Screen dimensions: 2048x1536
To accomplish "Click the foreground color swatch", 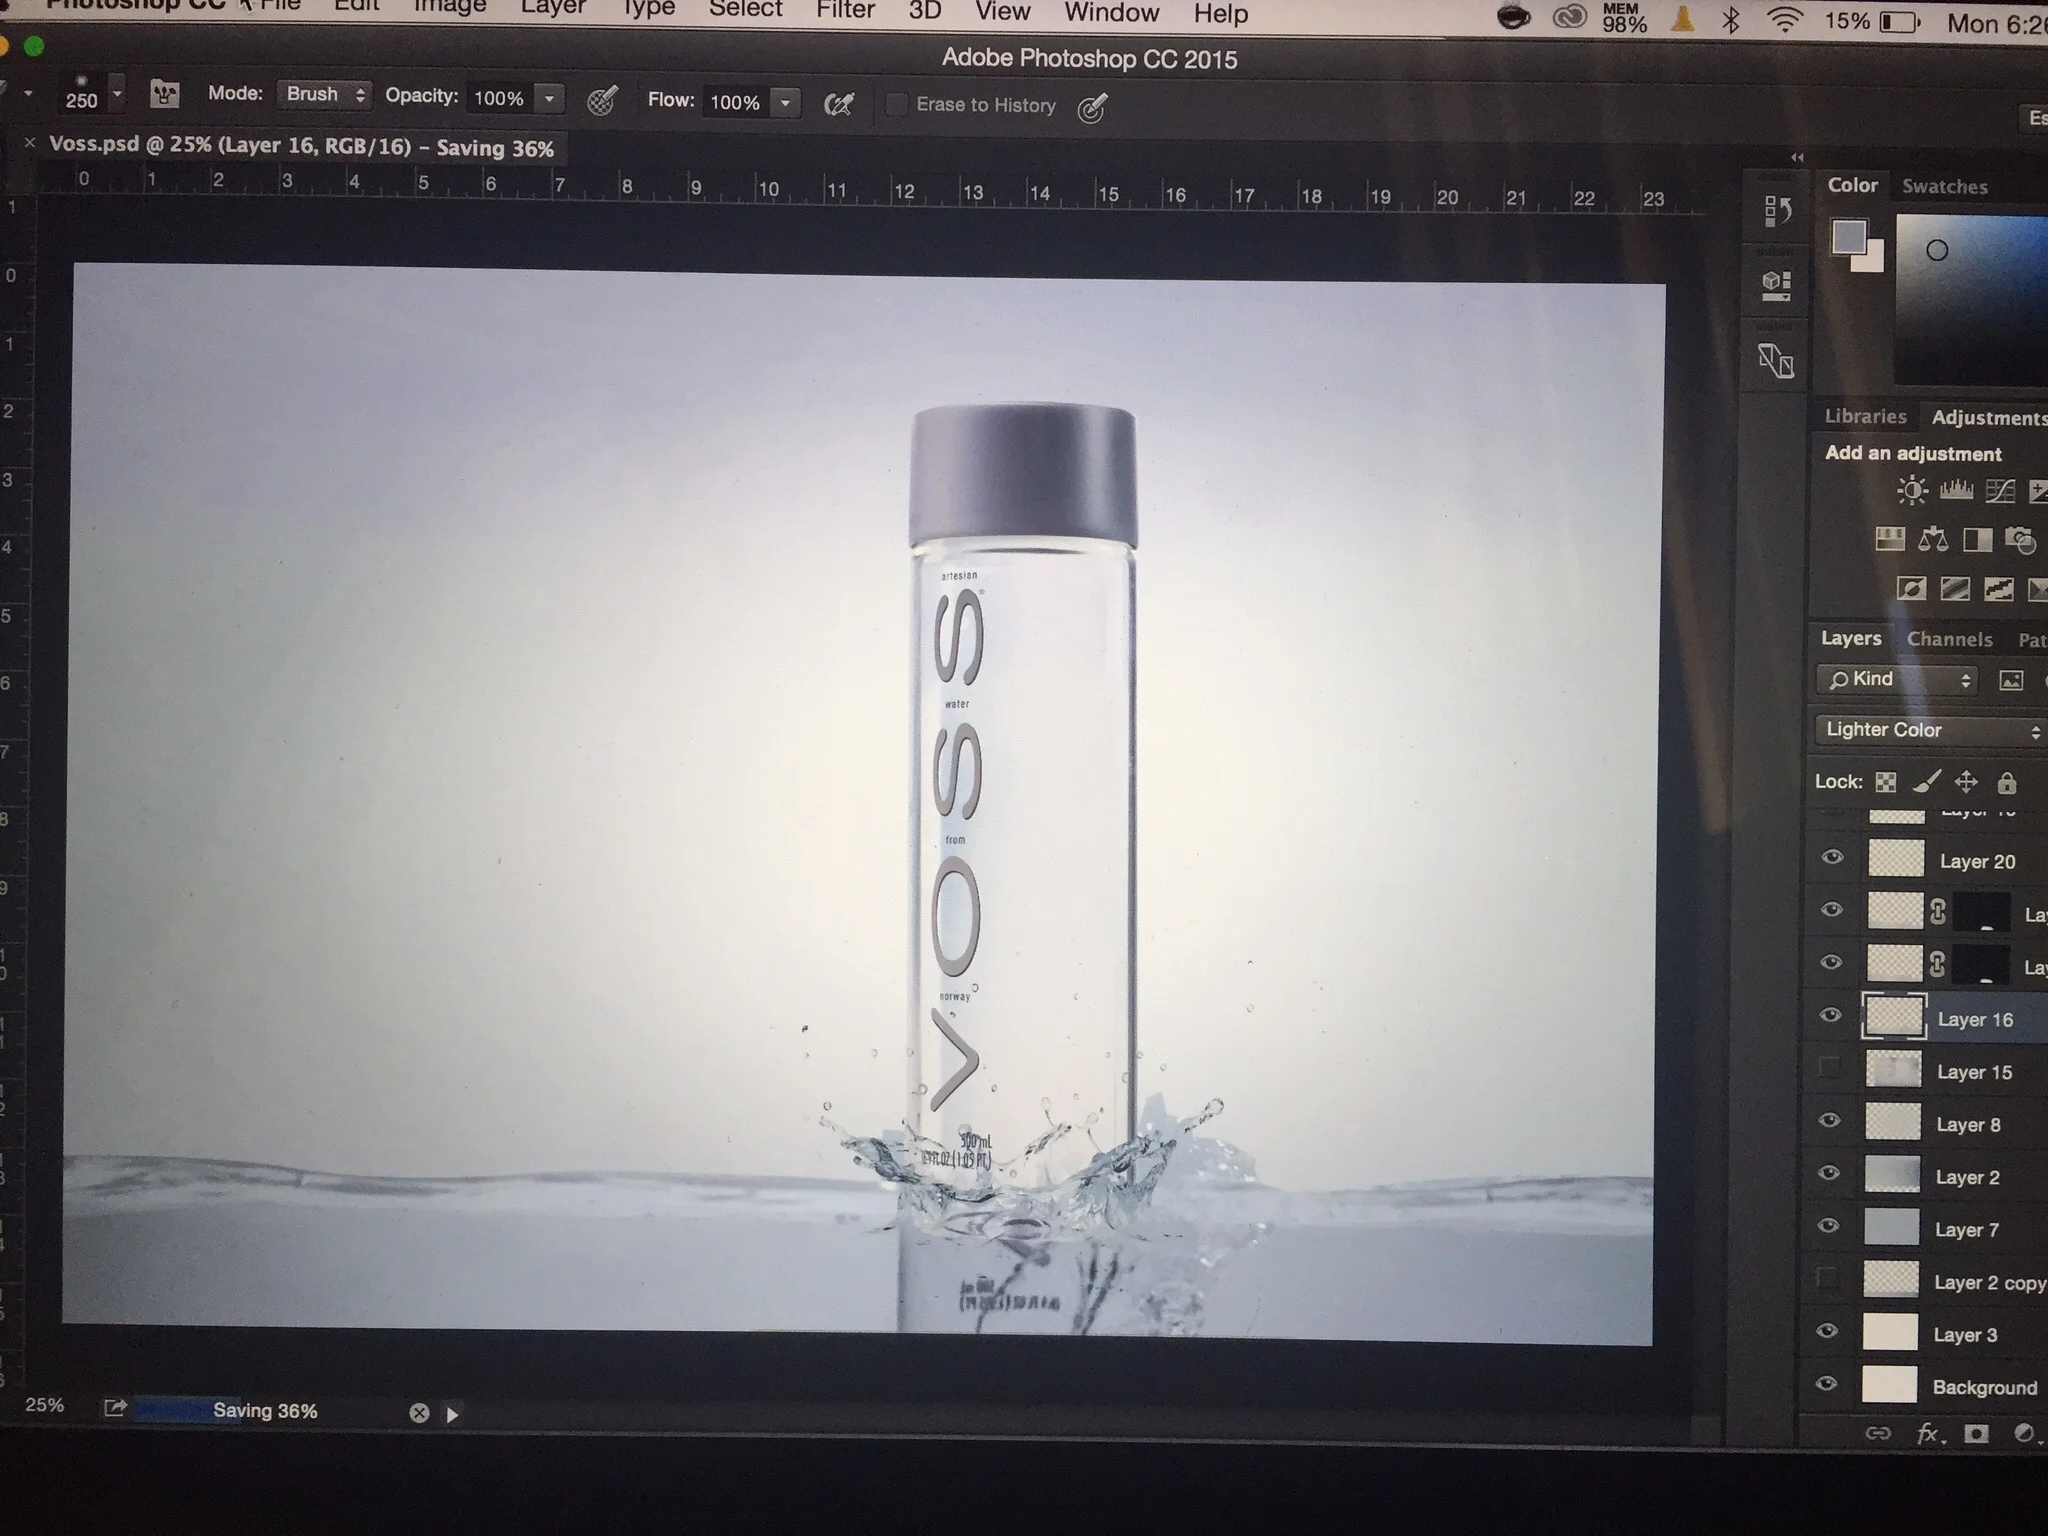I will click(x=1849, y=237).
